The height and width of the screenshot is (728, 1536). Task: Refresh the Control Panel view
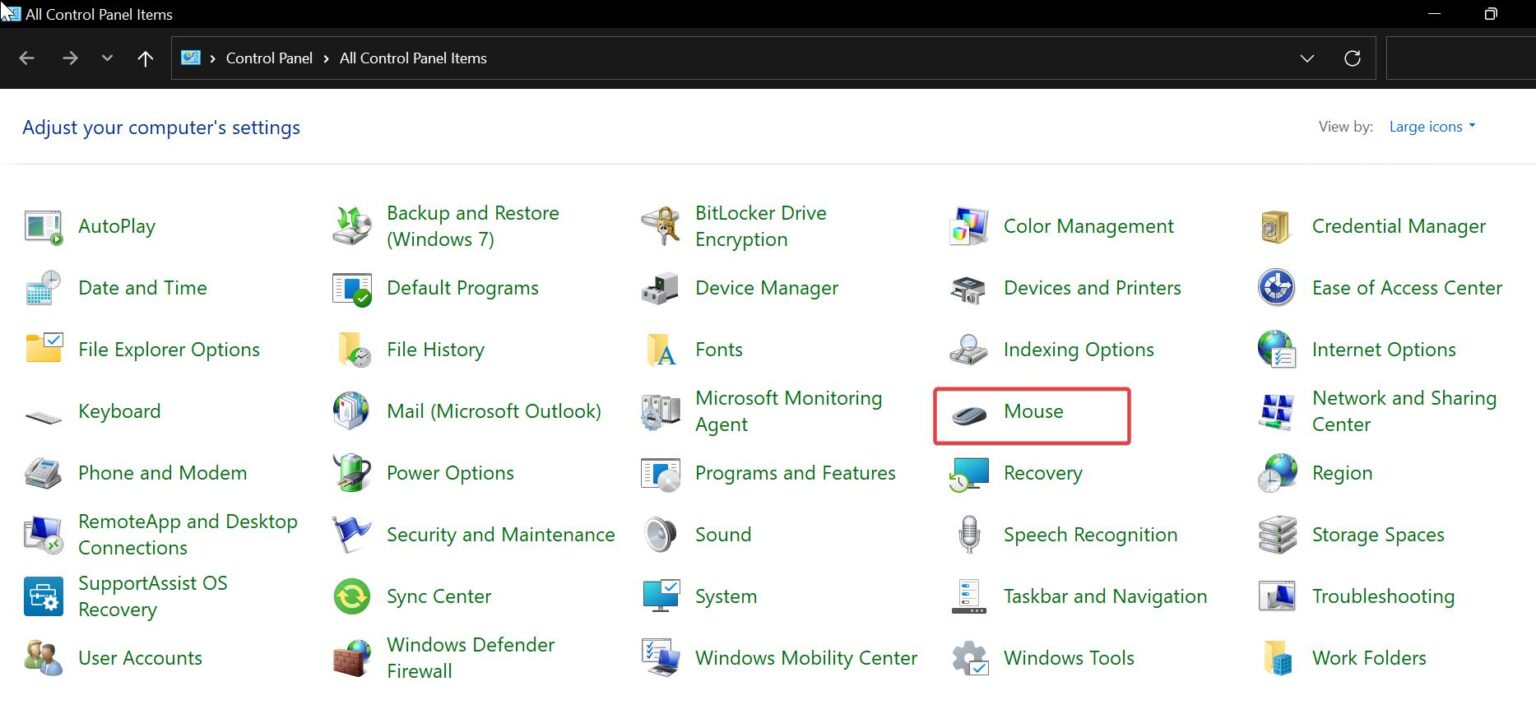coord(1352,58)
